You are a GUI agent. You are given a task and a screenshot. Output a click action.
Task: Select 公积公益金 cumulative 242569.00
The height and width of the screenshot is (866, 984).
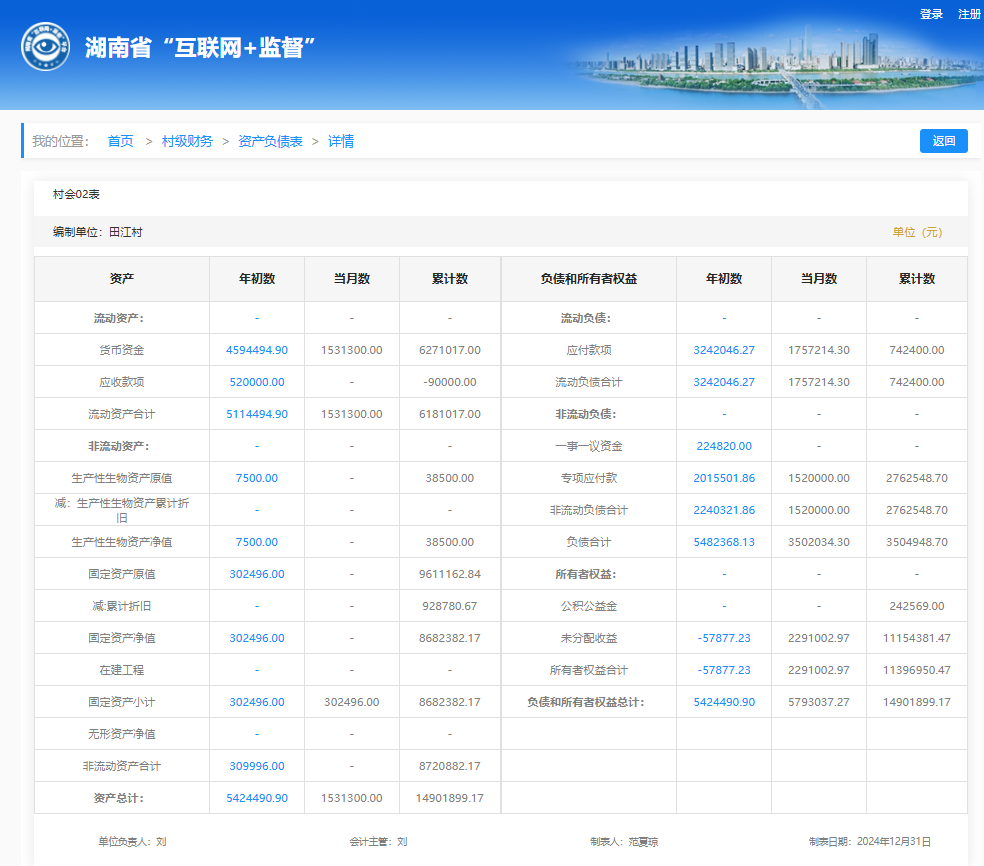point(917,606)
